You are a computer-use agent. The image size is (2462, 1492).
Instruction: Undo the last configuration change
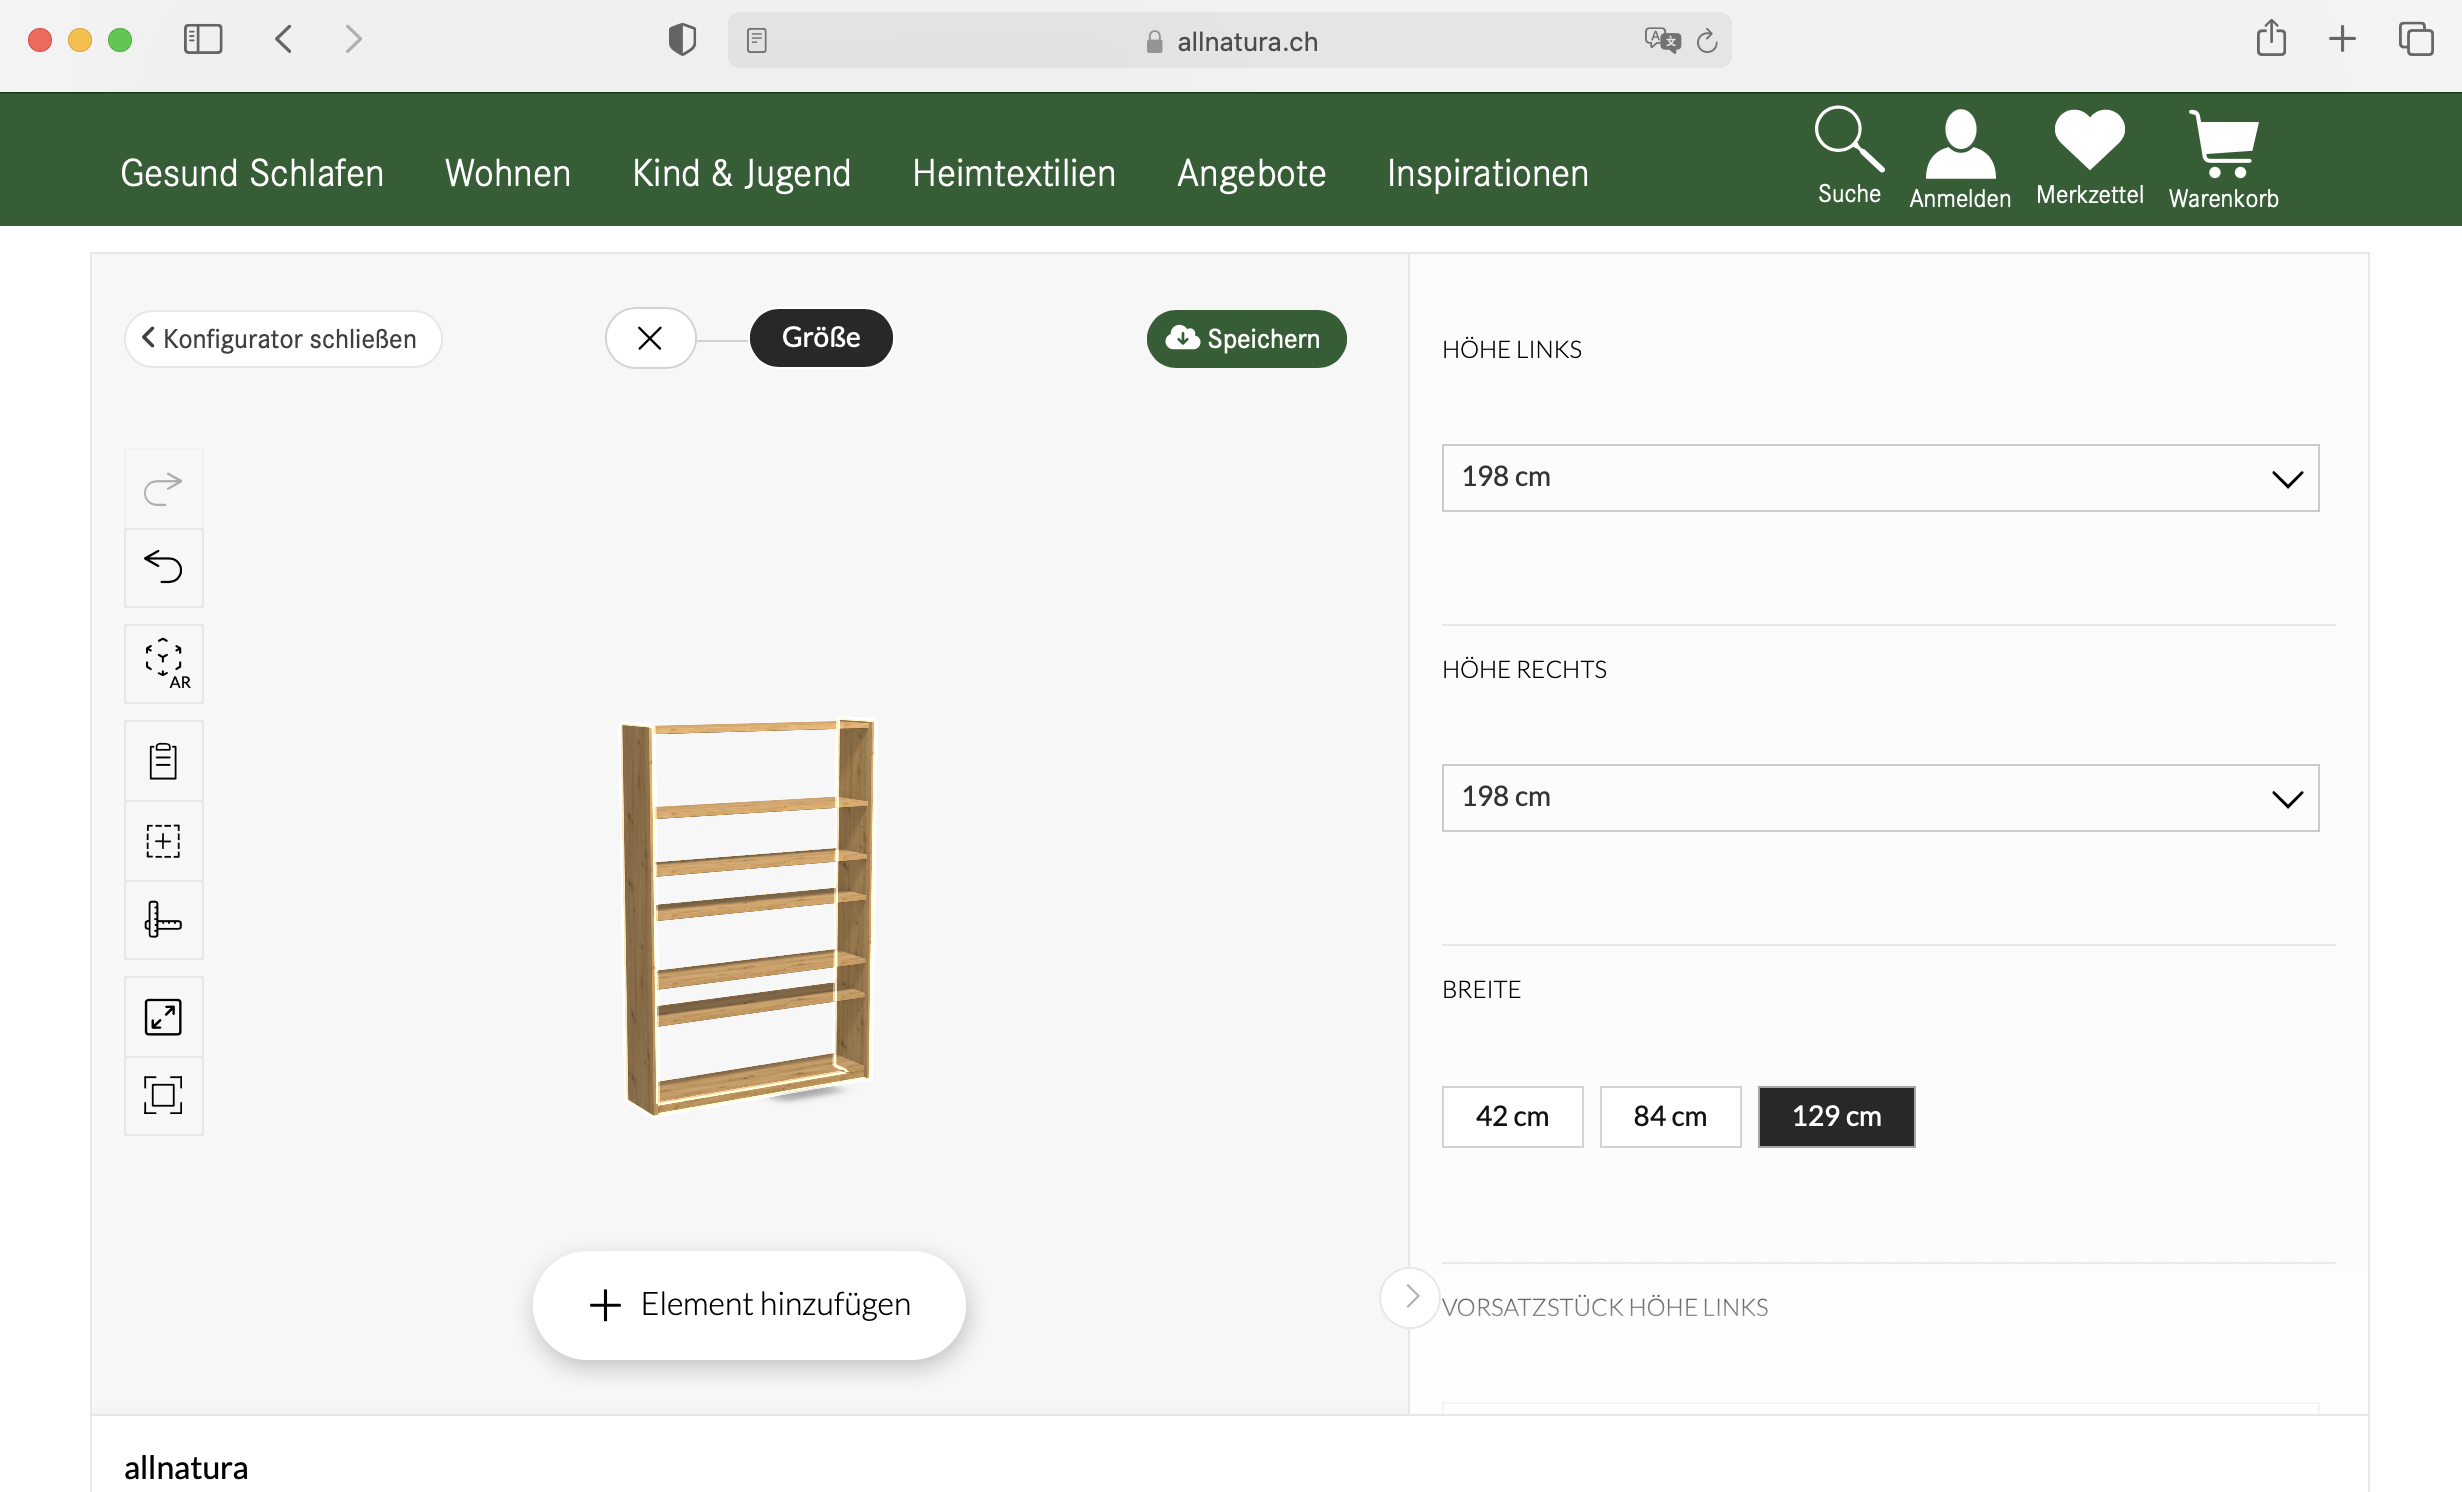pyautogui.click(x=163, y=567)
